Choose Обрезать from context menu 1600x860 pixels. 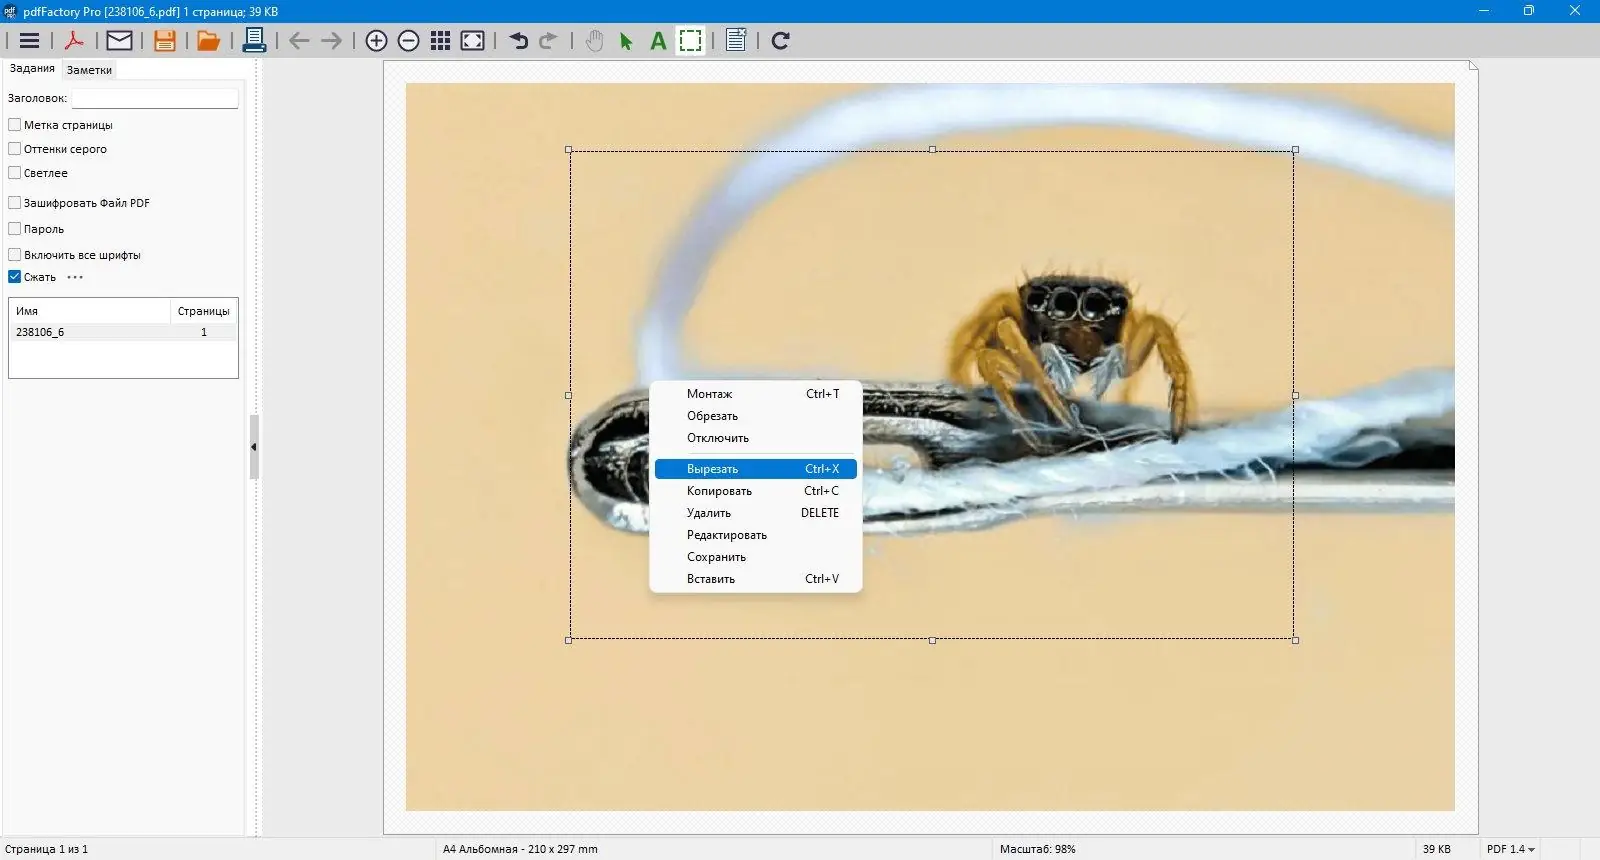click(756, 416)
